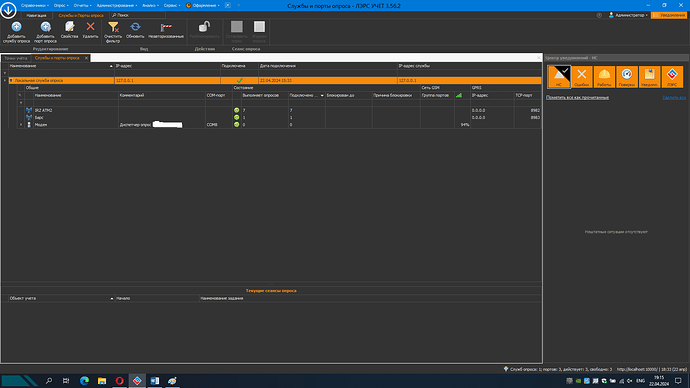Switch to the Навигация ribbon tab

36,15
